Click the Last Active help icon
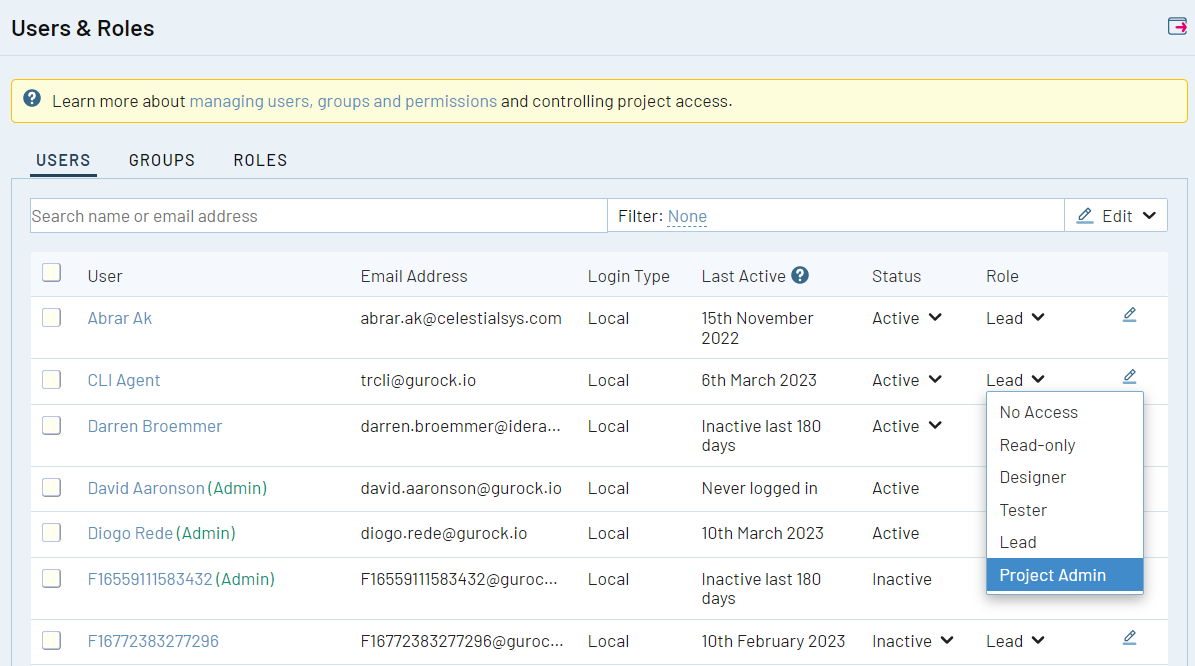This screenshot has width=1195, height=666. point(799,275)
